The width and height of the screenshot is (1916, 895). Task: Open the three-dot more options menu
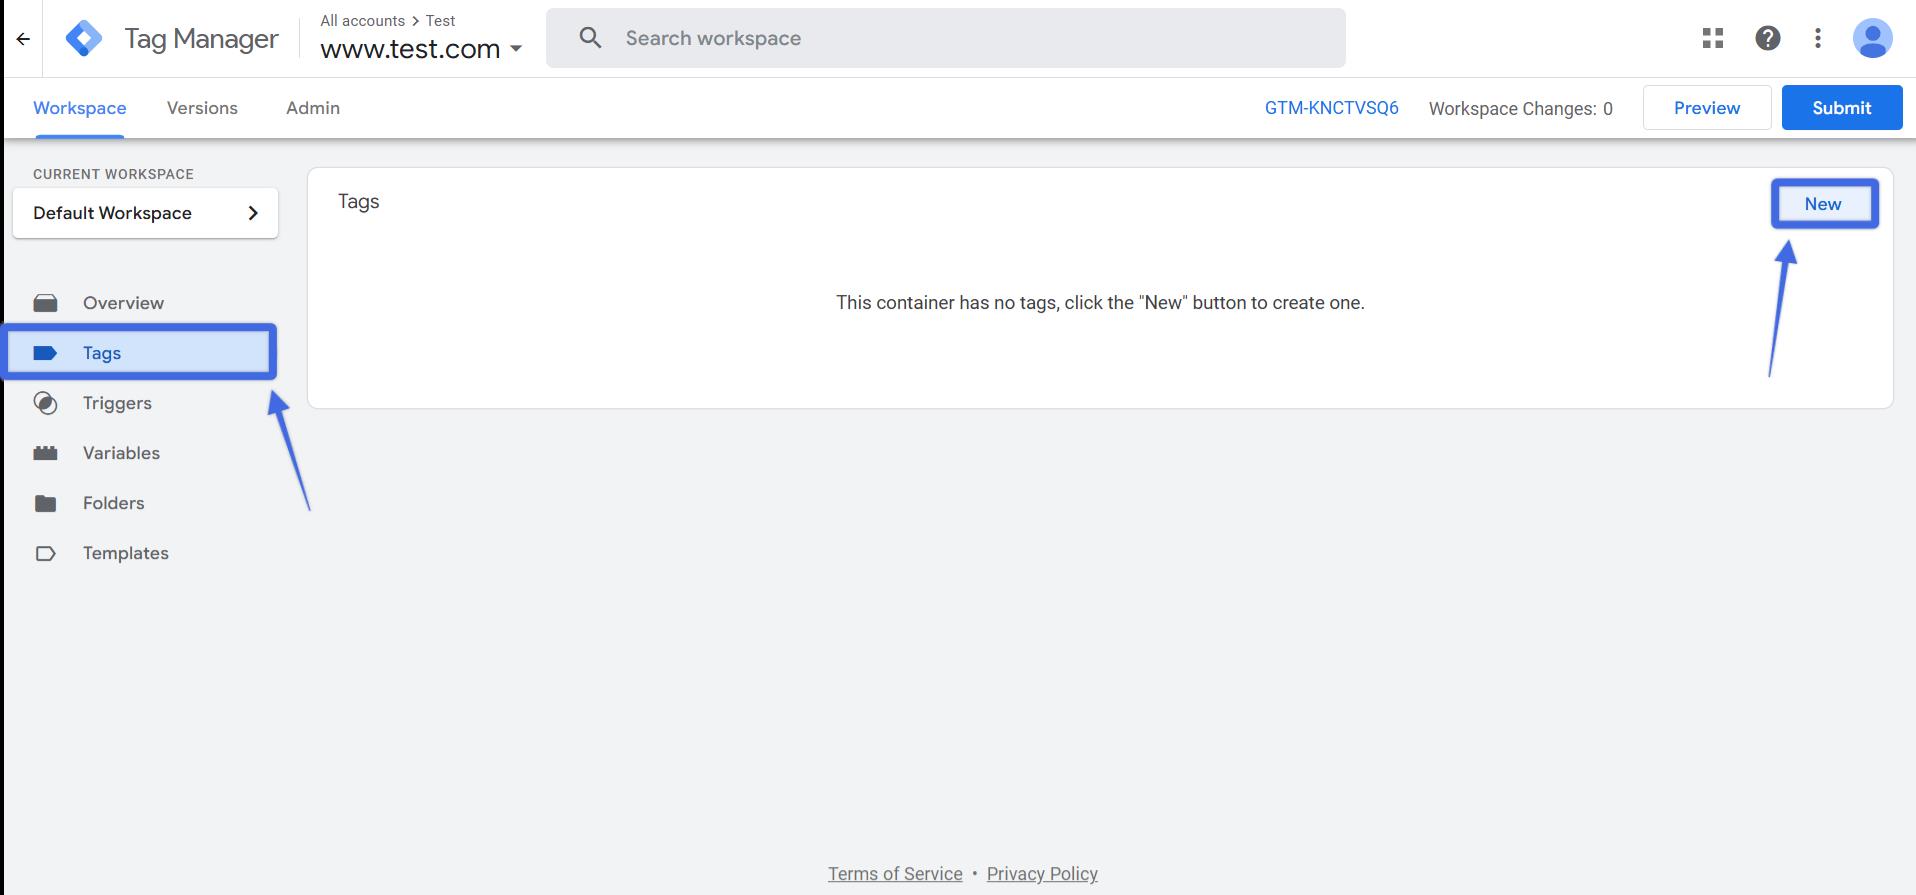tap(1818, 38)
